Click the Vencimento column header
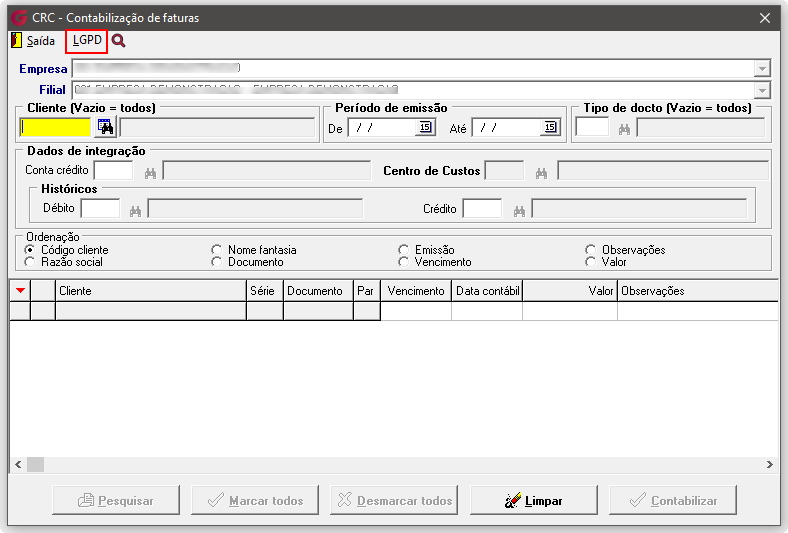The image size is (788, 533). coord(416,291)
